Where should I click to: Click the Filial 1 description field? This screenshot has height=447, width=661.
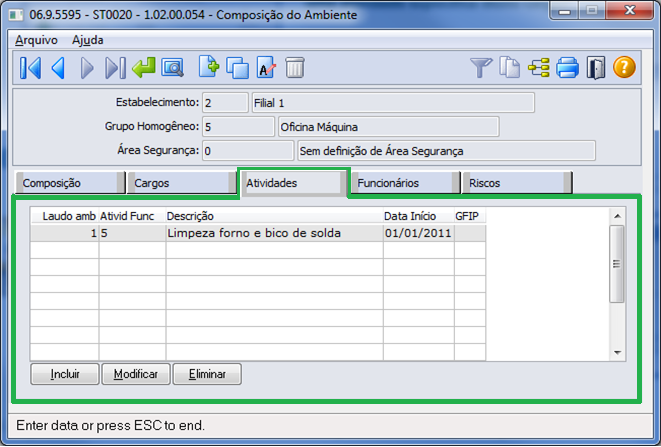click(x=393, y=103)
